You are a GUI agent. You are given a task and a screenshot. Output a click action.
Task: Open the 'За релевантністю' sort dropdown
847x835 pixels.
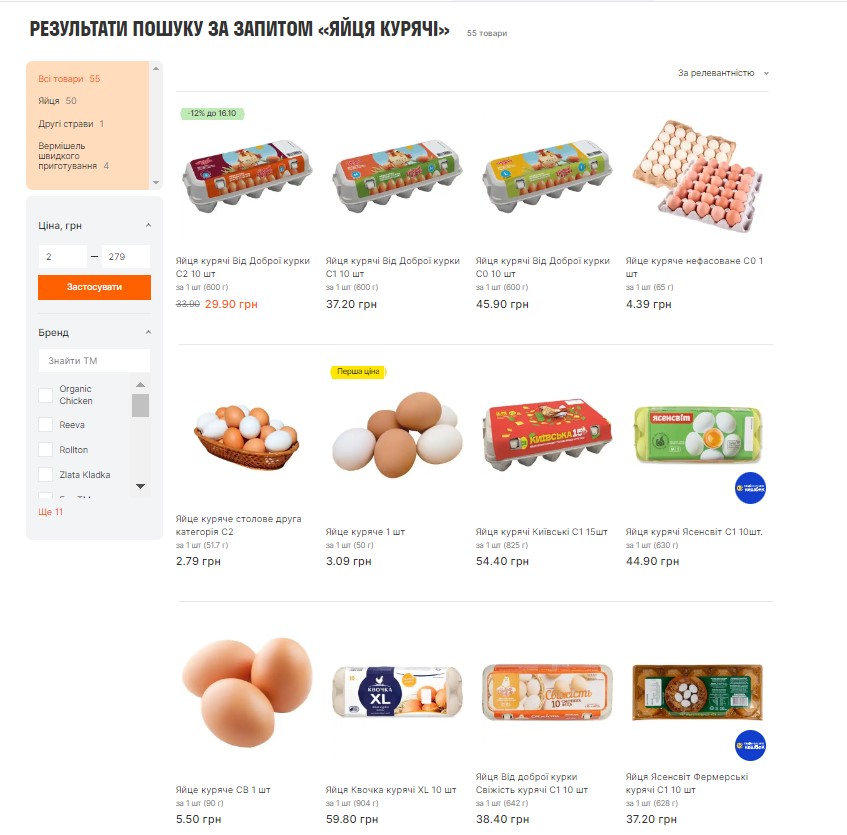(x=723, y=73)
